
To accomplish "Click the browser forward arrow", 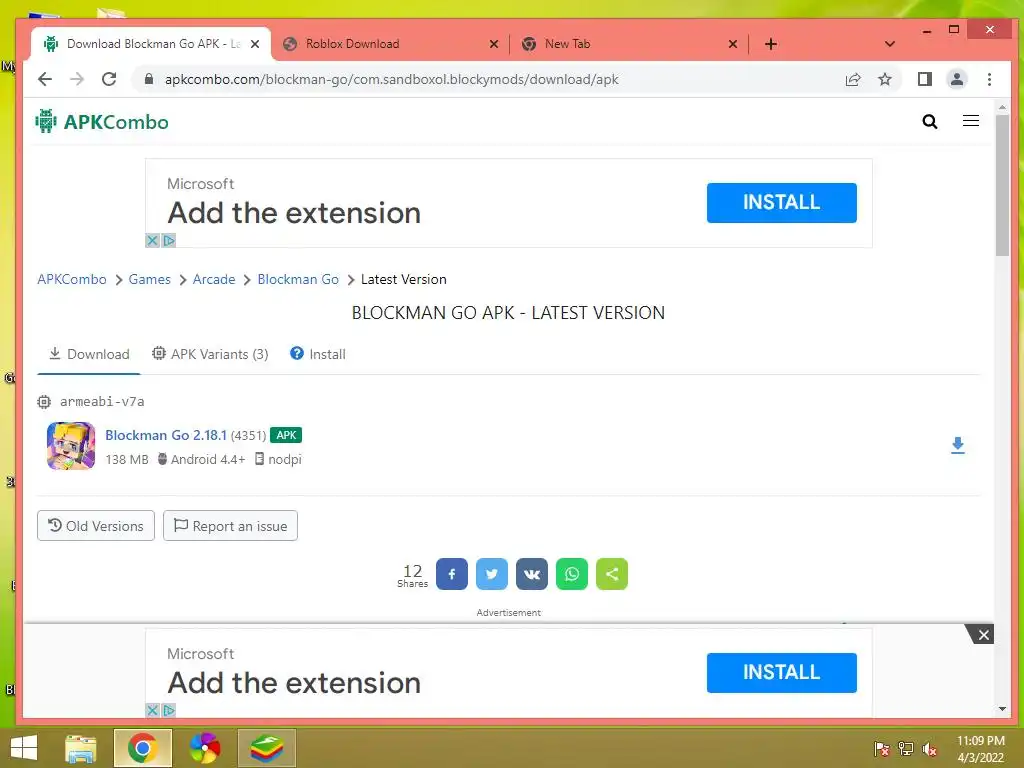I will [x=76, y=79].
